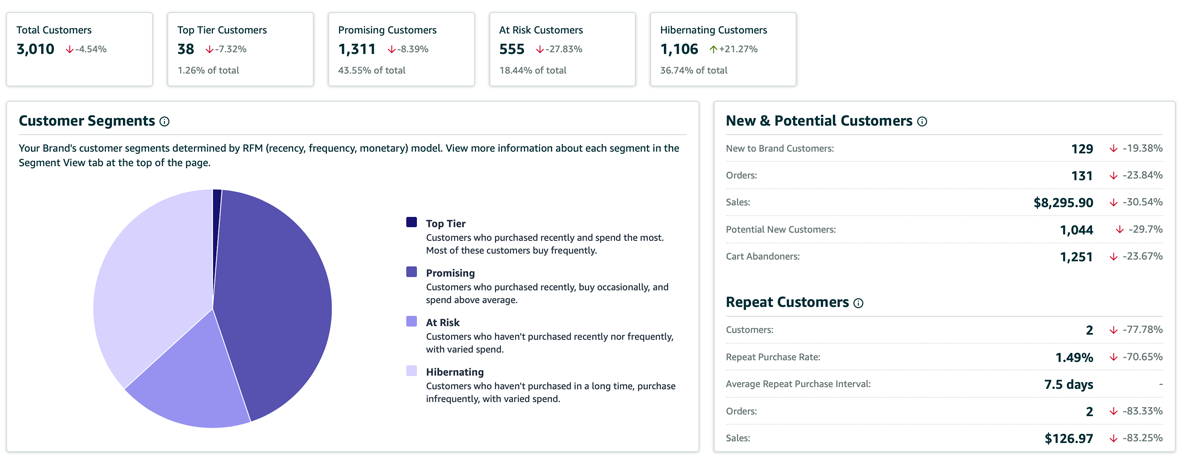1190x459 pixels.
Task: Click the Top Tier legend color swatch
Action: tap(411, 223)
